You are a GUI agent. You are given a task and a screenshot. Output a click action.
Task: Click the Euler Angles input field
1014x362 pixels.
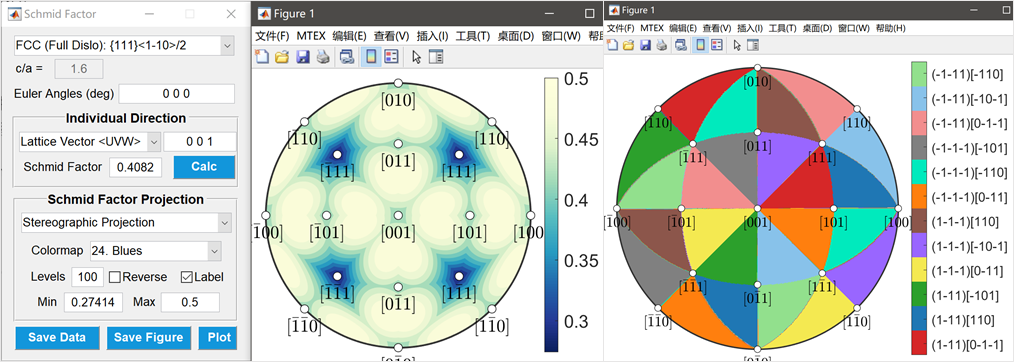coord(177,94)
